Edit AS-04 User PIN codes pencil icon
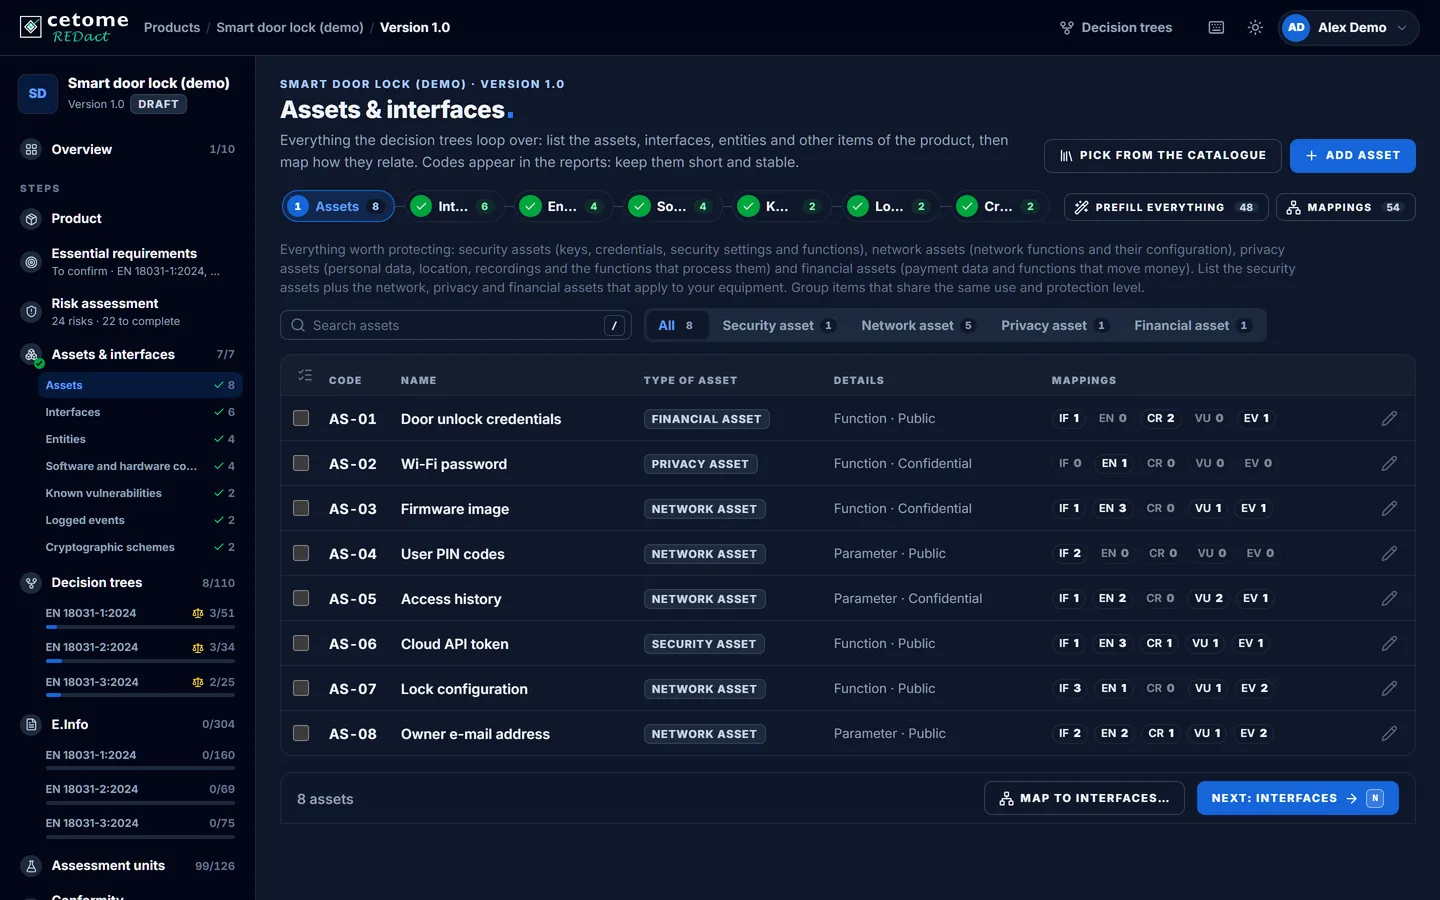1440x900 pixels. [1389, 554]
